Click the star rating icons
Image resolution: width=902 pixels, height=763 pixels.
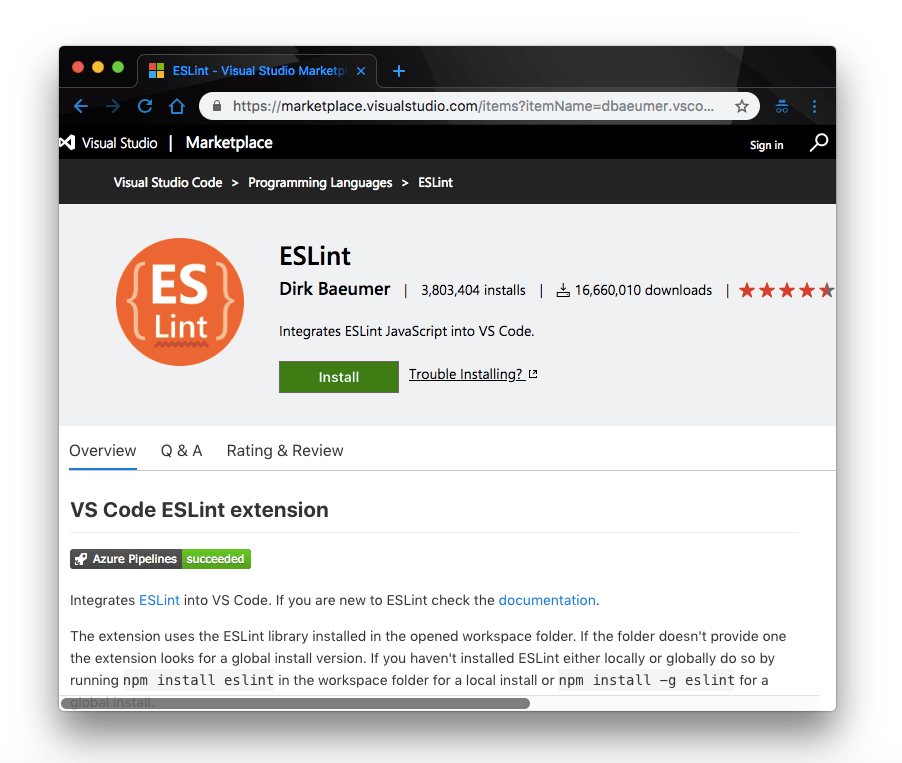pos(786,290)
